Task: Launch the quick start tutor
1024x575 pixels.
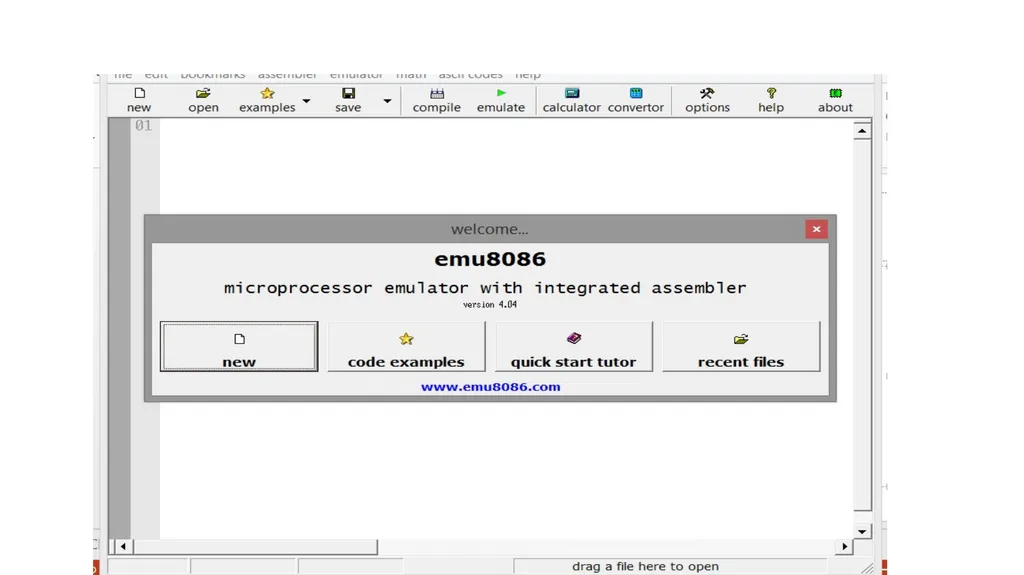Action: [573, 346]
